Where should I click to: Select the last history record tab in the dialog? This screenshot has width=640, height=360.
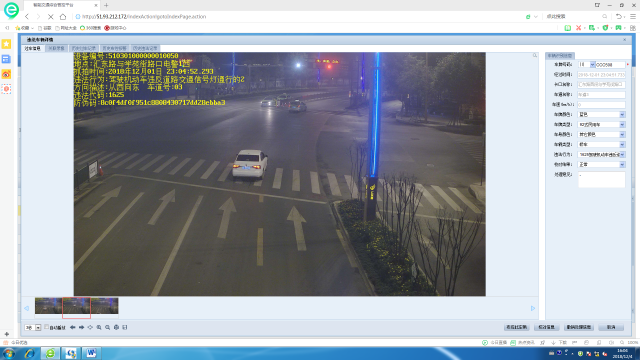point(145,48)
